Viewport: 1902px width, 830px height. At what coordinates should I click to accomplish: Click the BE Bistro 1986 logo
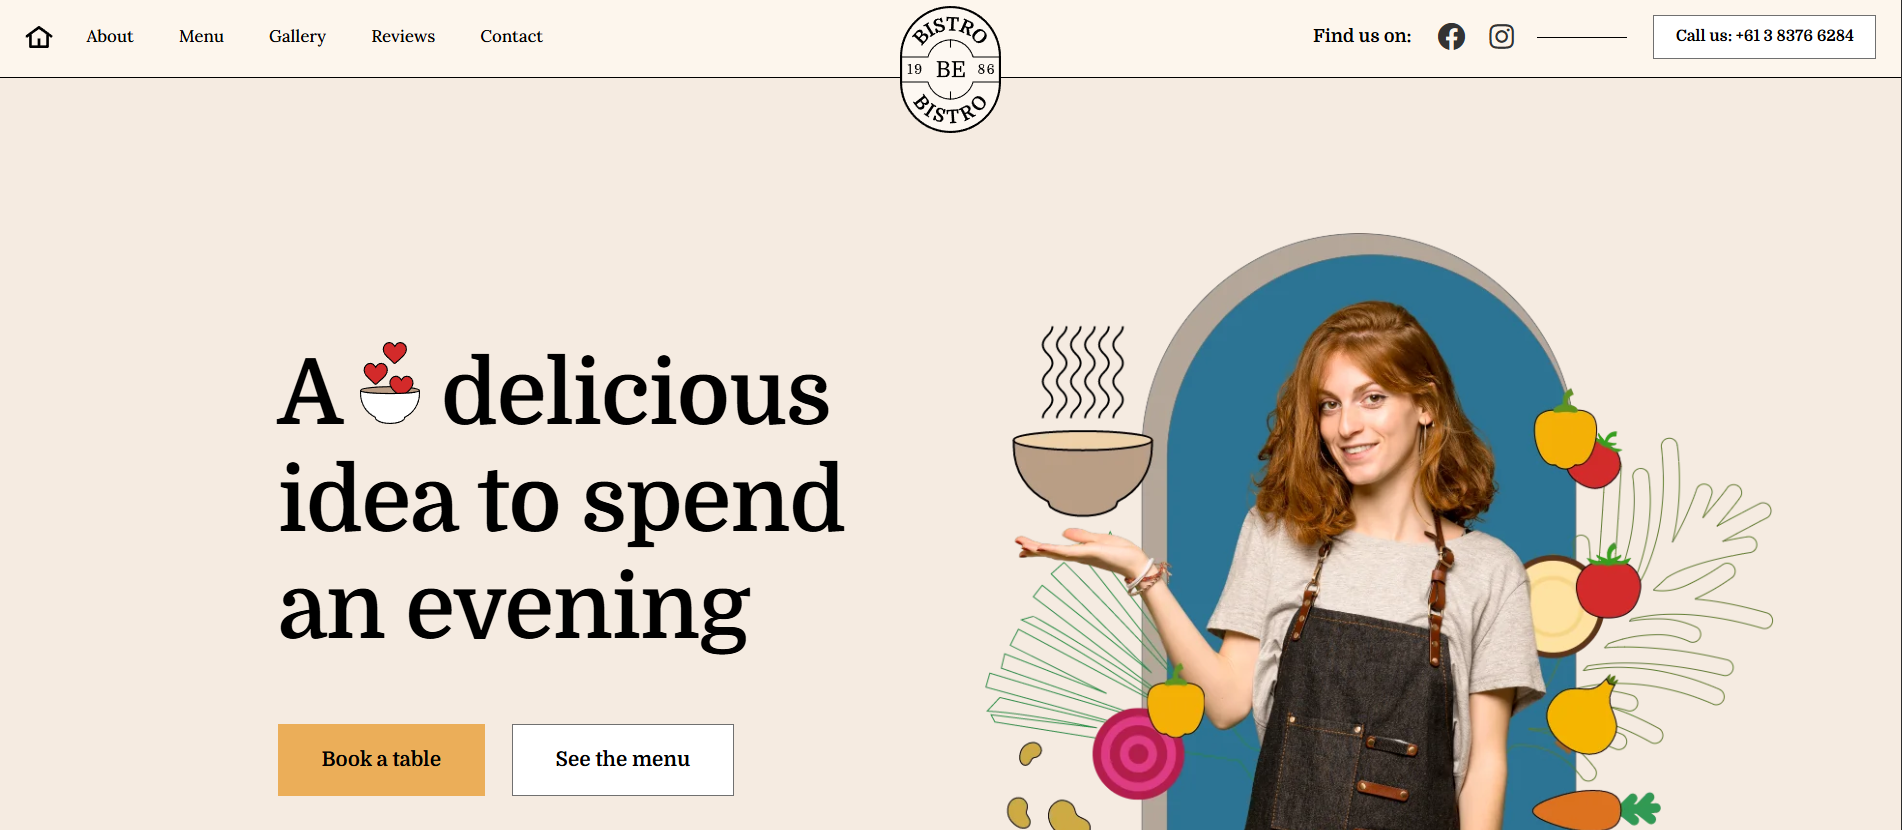950,69
